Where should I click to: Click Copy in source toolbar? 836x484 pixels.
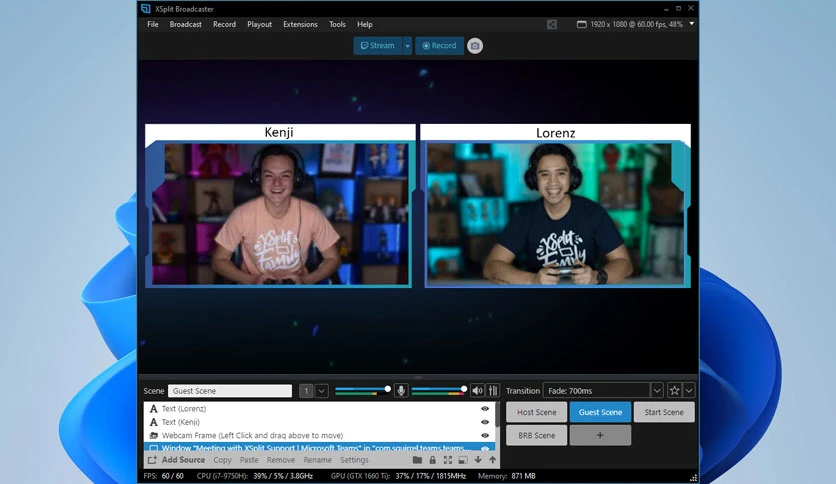[222, 459]
